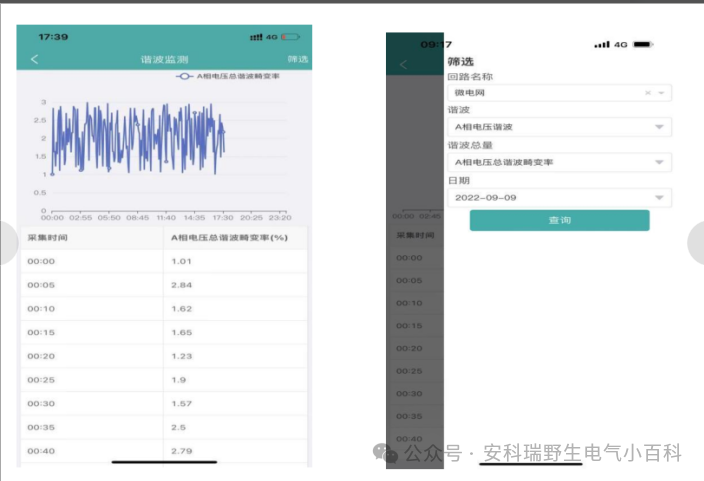Select the 00:00 row with value 1.01
704x481 pixels.
point(164,261)
